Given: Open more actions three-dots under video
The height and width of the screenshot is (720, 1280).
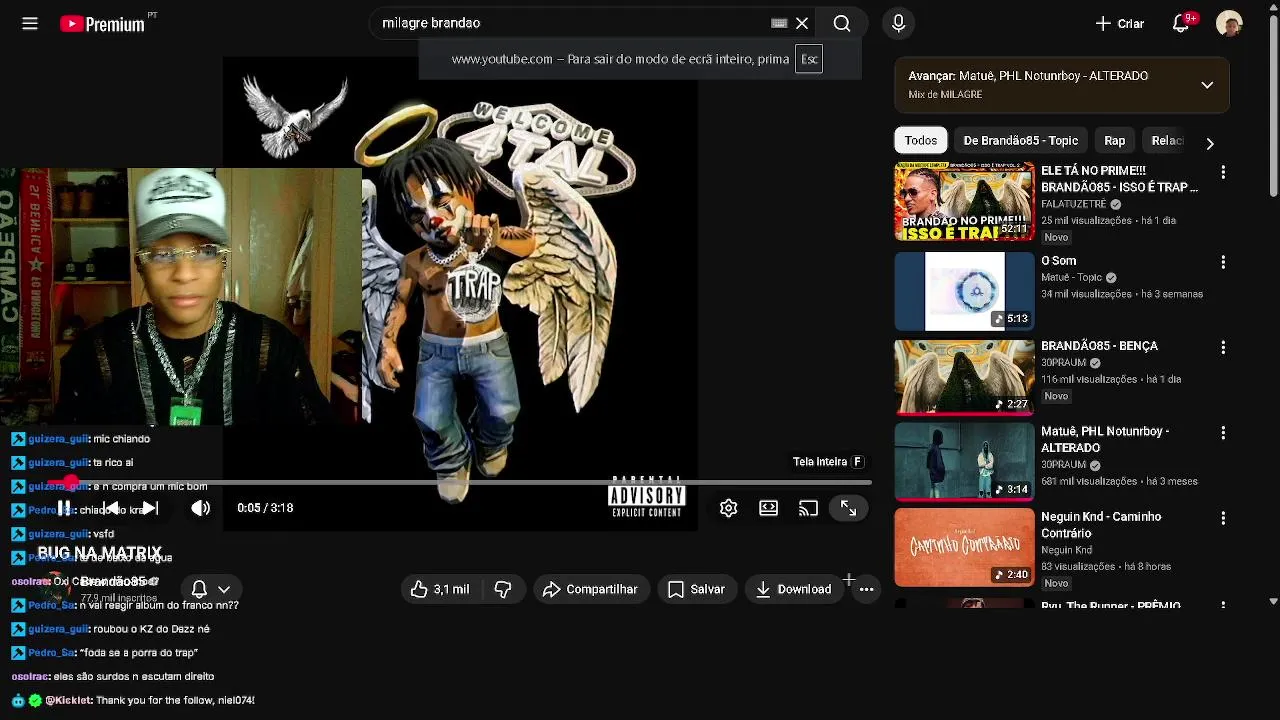Looking at the screenshot, I should pos(866,590).
